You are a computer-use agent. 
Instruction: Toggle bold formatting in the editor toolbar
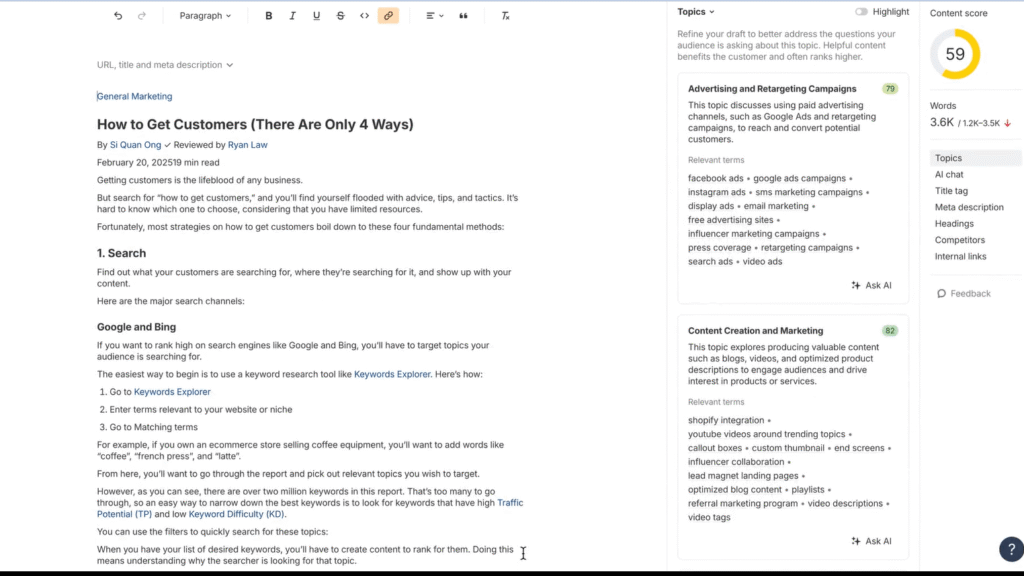[268, 15]
